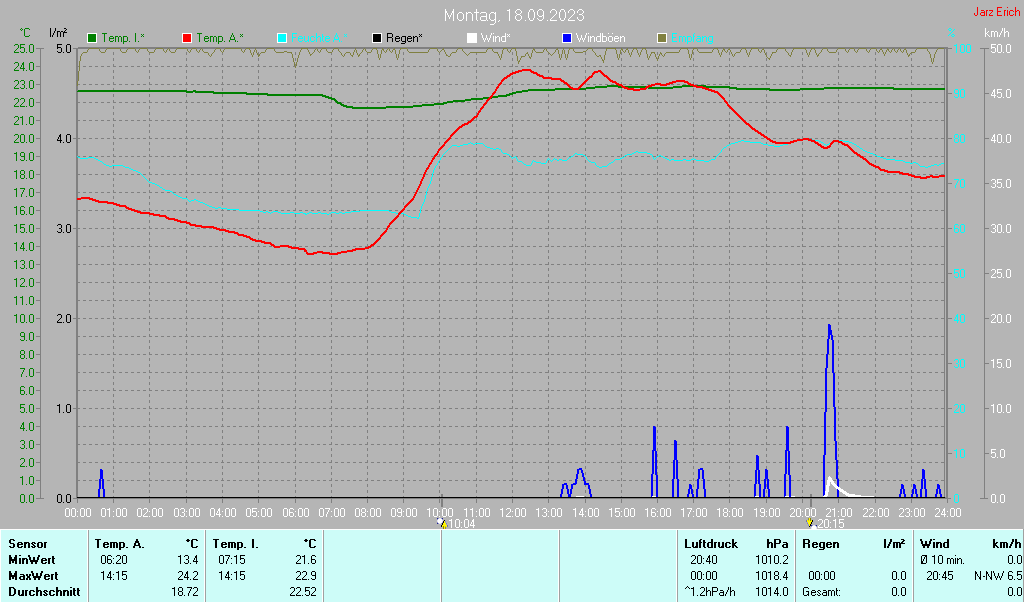Click the olive Empfang legend square
The width and height of the screenshot is (1024, 602).
662,39
